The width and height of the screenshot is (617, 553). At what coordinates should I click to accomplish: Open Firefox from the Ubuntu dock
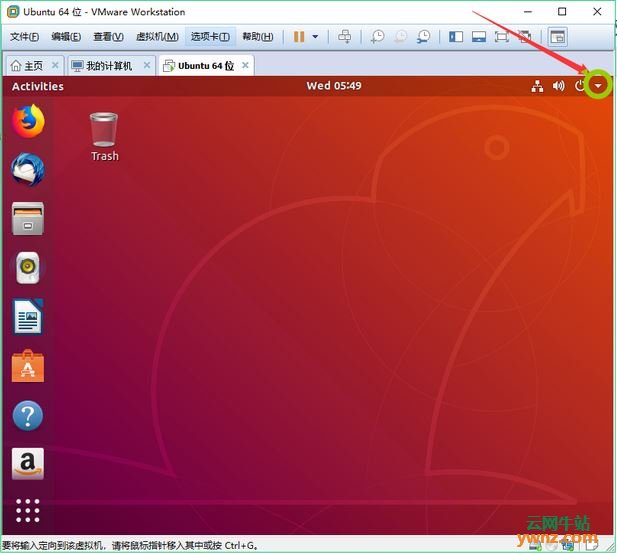pyautogui.click(x=28, y=121)
